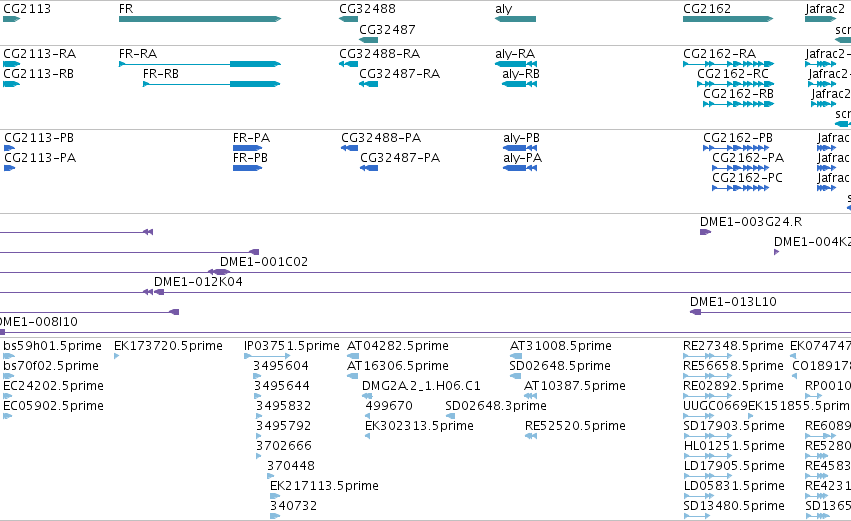The height and width of the screenshot is (521, 851).
Task: Click the SD02648.5prime EST label
Action: [x=560, y=366]
